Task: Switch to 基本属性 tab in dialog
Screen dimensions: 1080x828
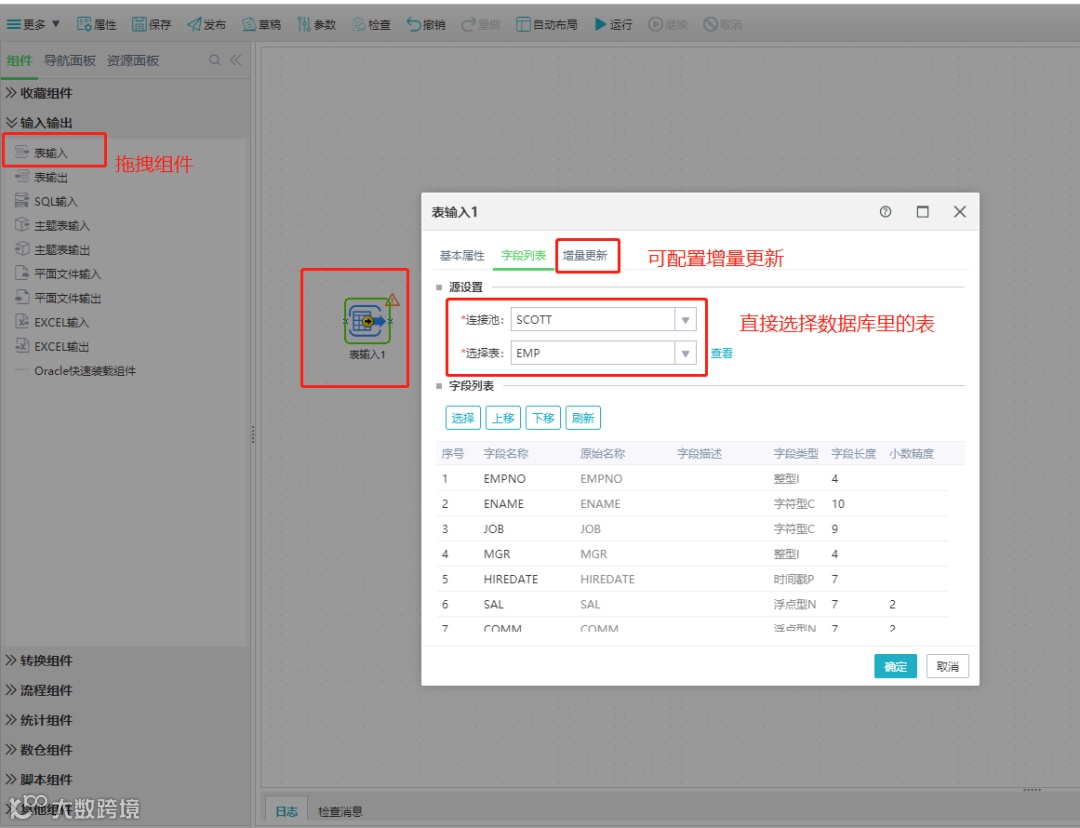Action: 462,256
